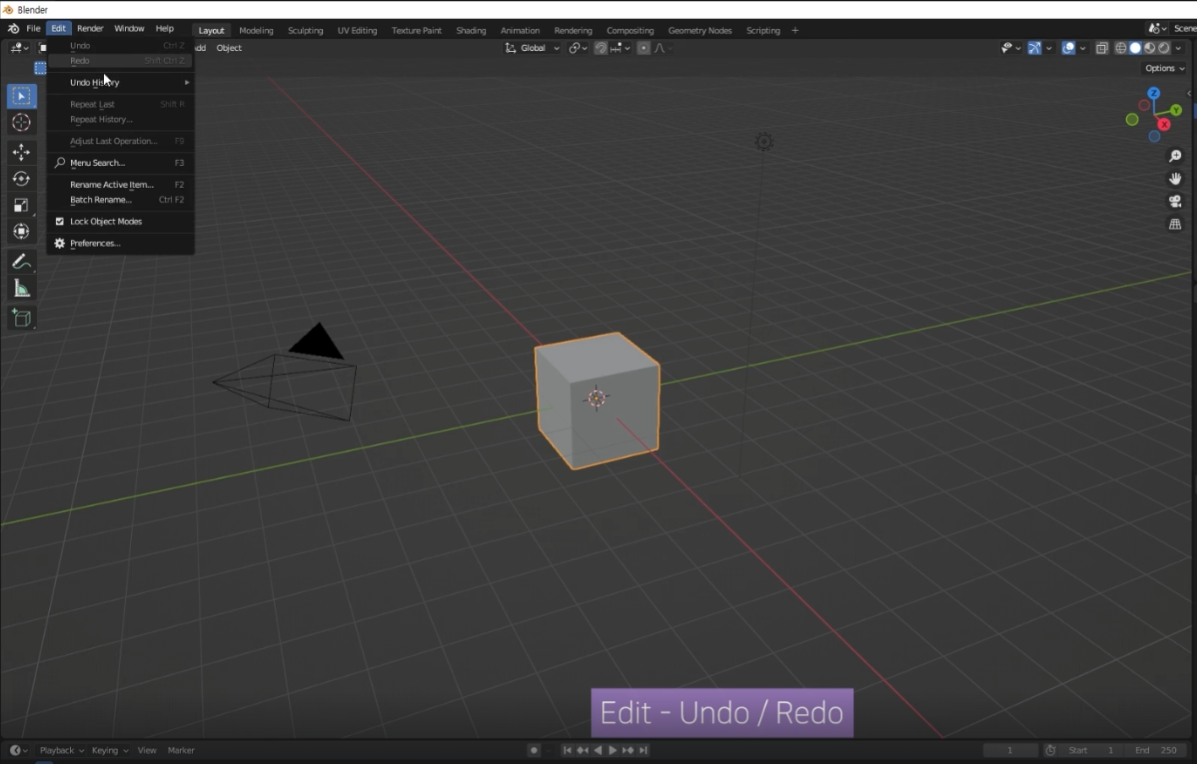Open pivot point dropdown

tap(578, 48)
